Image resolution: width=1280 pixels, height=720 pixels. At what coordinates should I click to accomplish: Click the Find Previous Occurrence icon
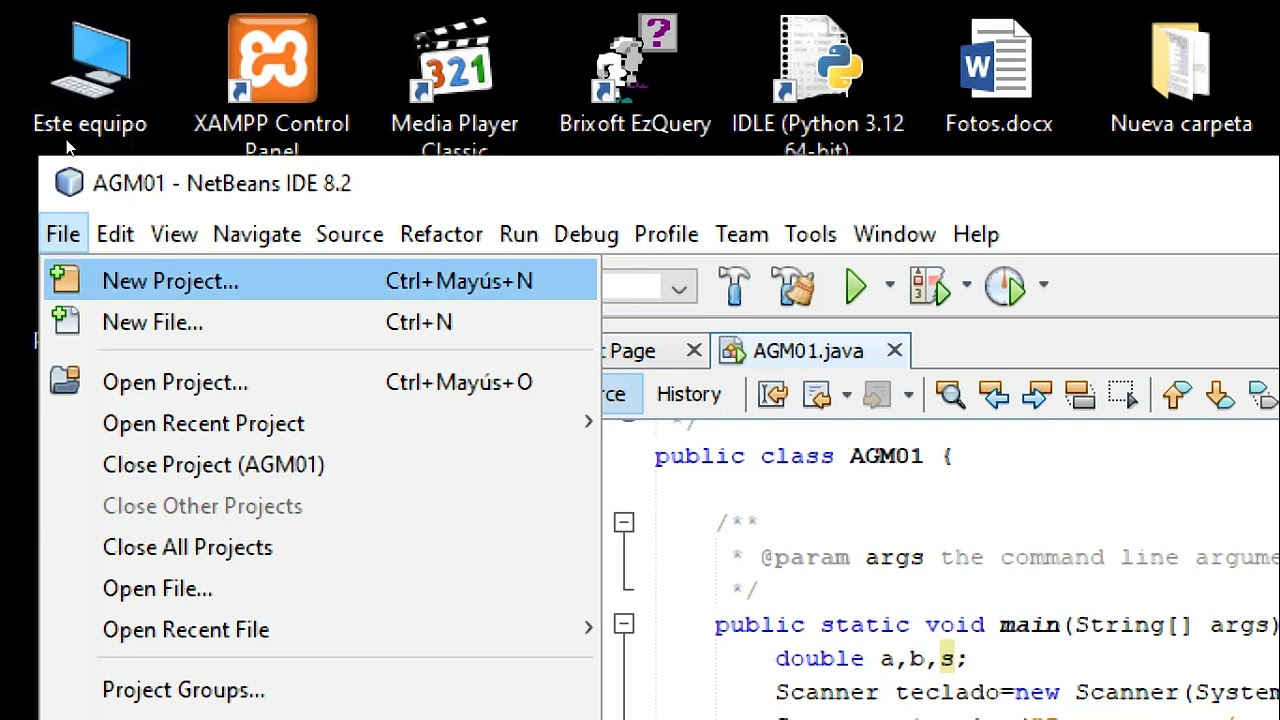click(x=993, y=395)
